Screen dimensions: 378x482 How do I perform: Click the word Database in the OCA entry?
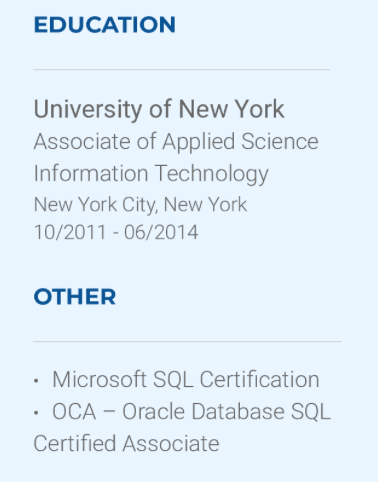(x=238, y=412)
